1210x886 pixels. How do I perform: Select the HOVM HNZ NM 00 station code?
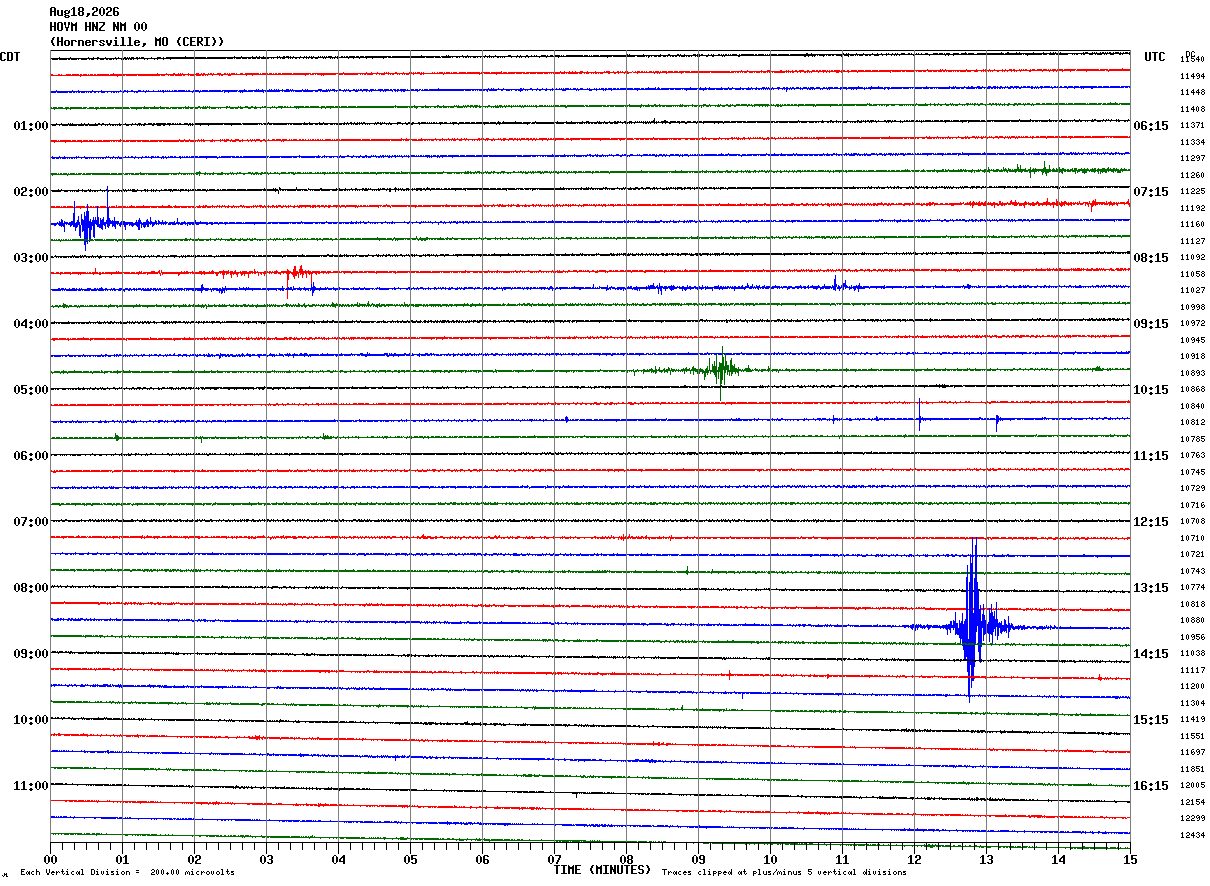[98, 27]
